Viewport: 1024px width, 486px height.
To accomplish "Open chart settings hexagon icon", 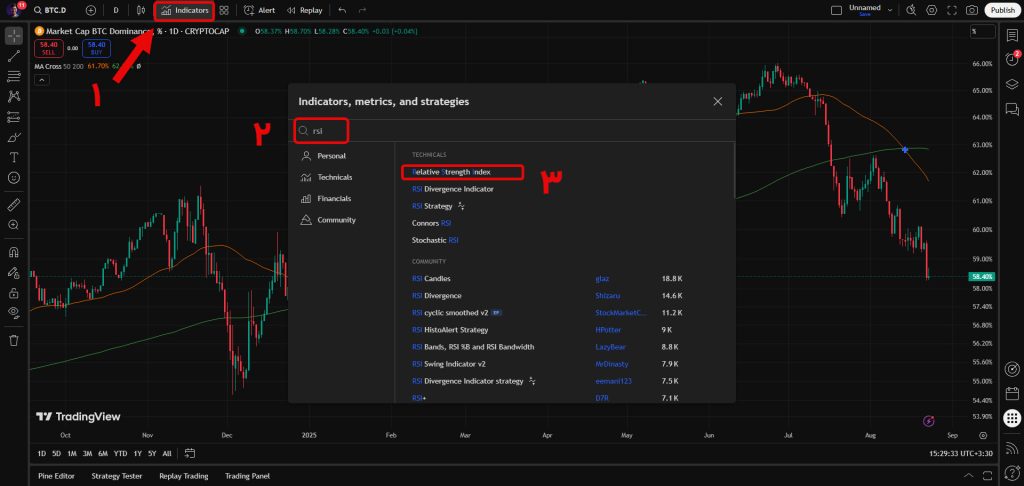I will [x=932, y=10].
